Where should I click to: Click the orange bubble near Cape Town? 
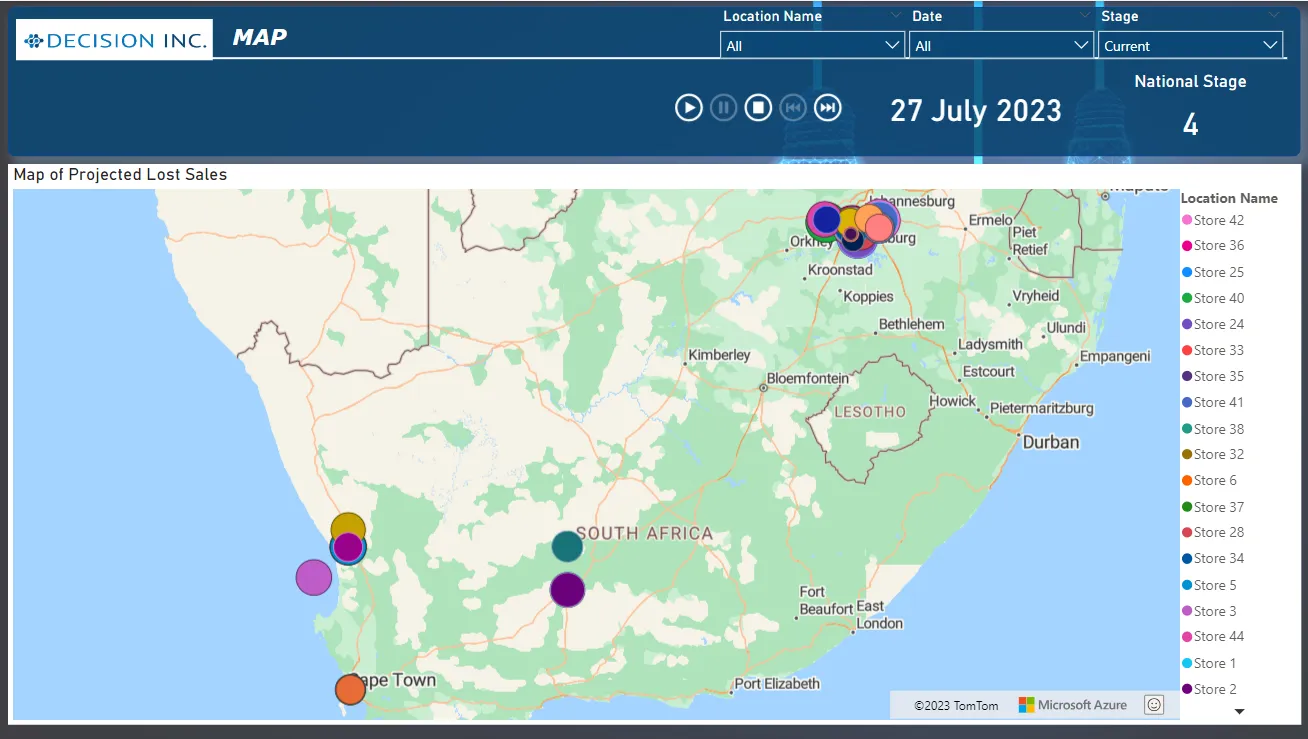coord(350,689)
